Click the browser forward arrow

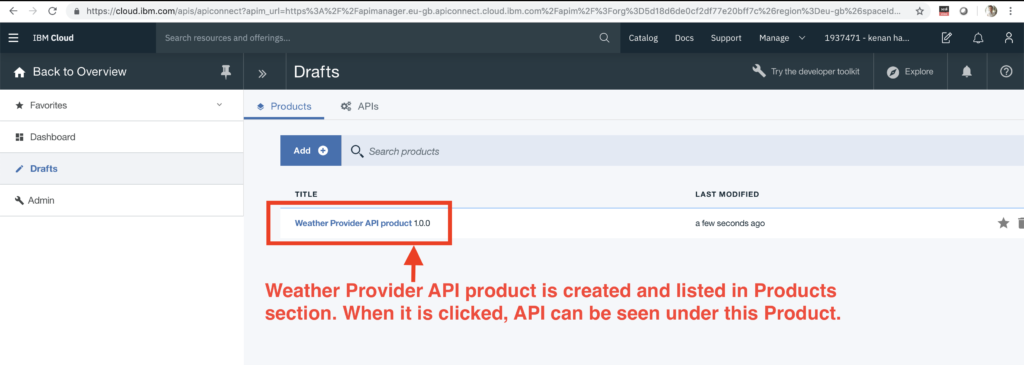point(33,11)
